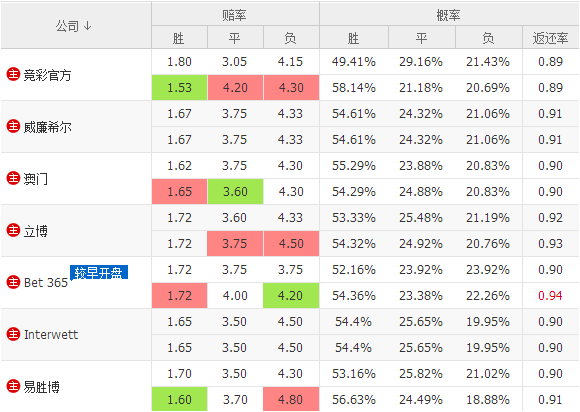Click the 较早开盘 blue badge

(x=99, y=272)
